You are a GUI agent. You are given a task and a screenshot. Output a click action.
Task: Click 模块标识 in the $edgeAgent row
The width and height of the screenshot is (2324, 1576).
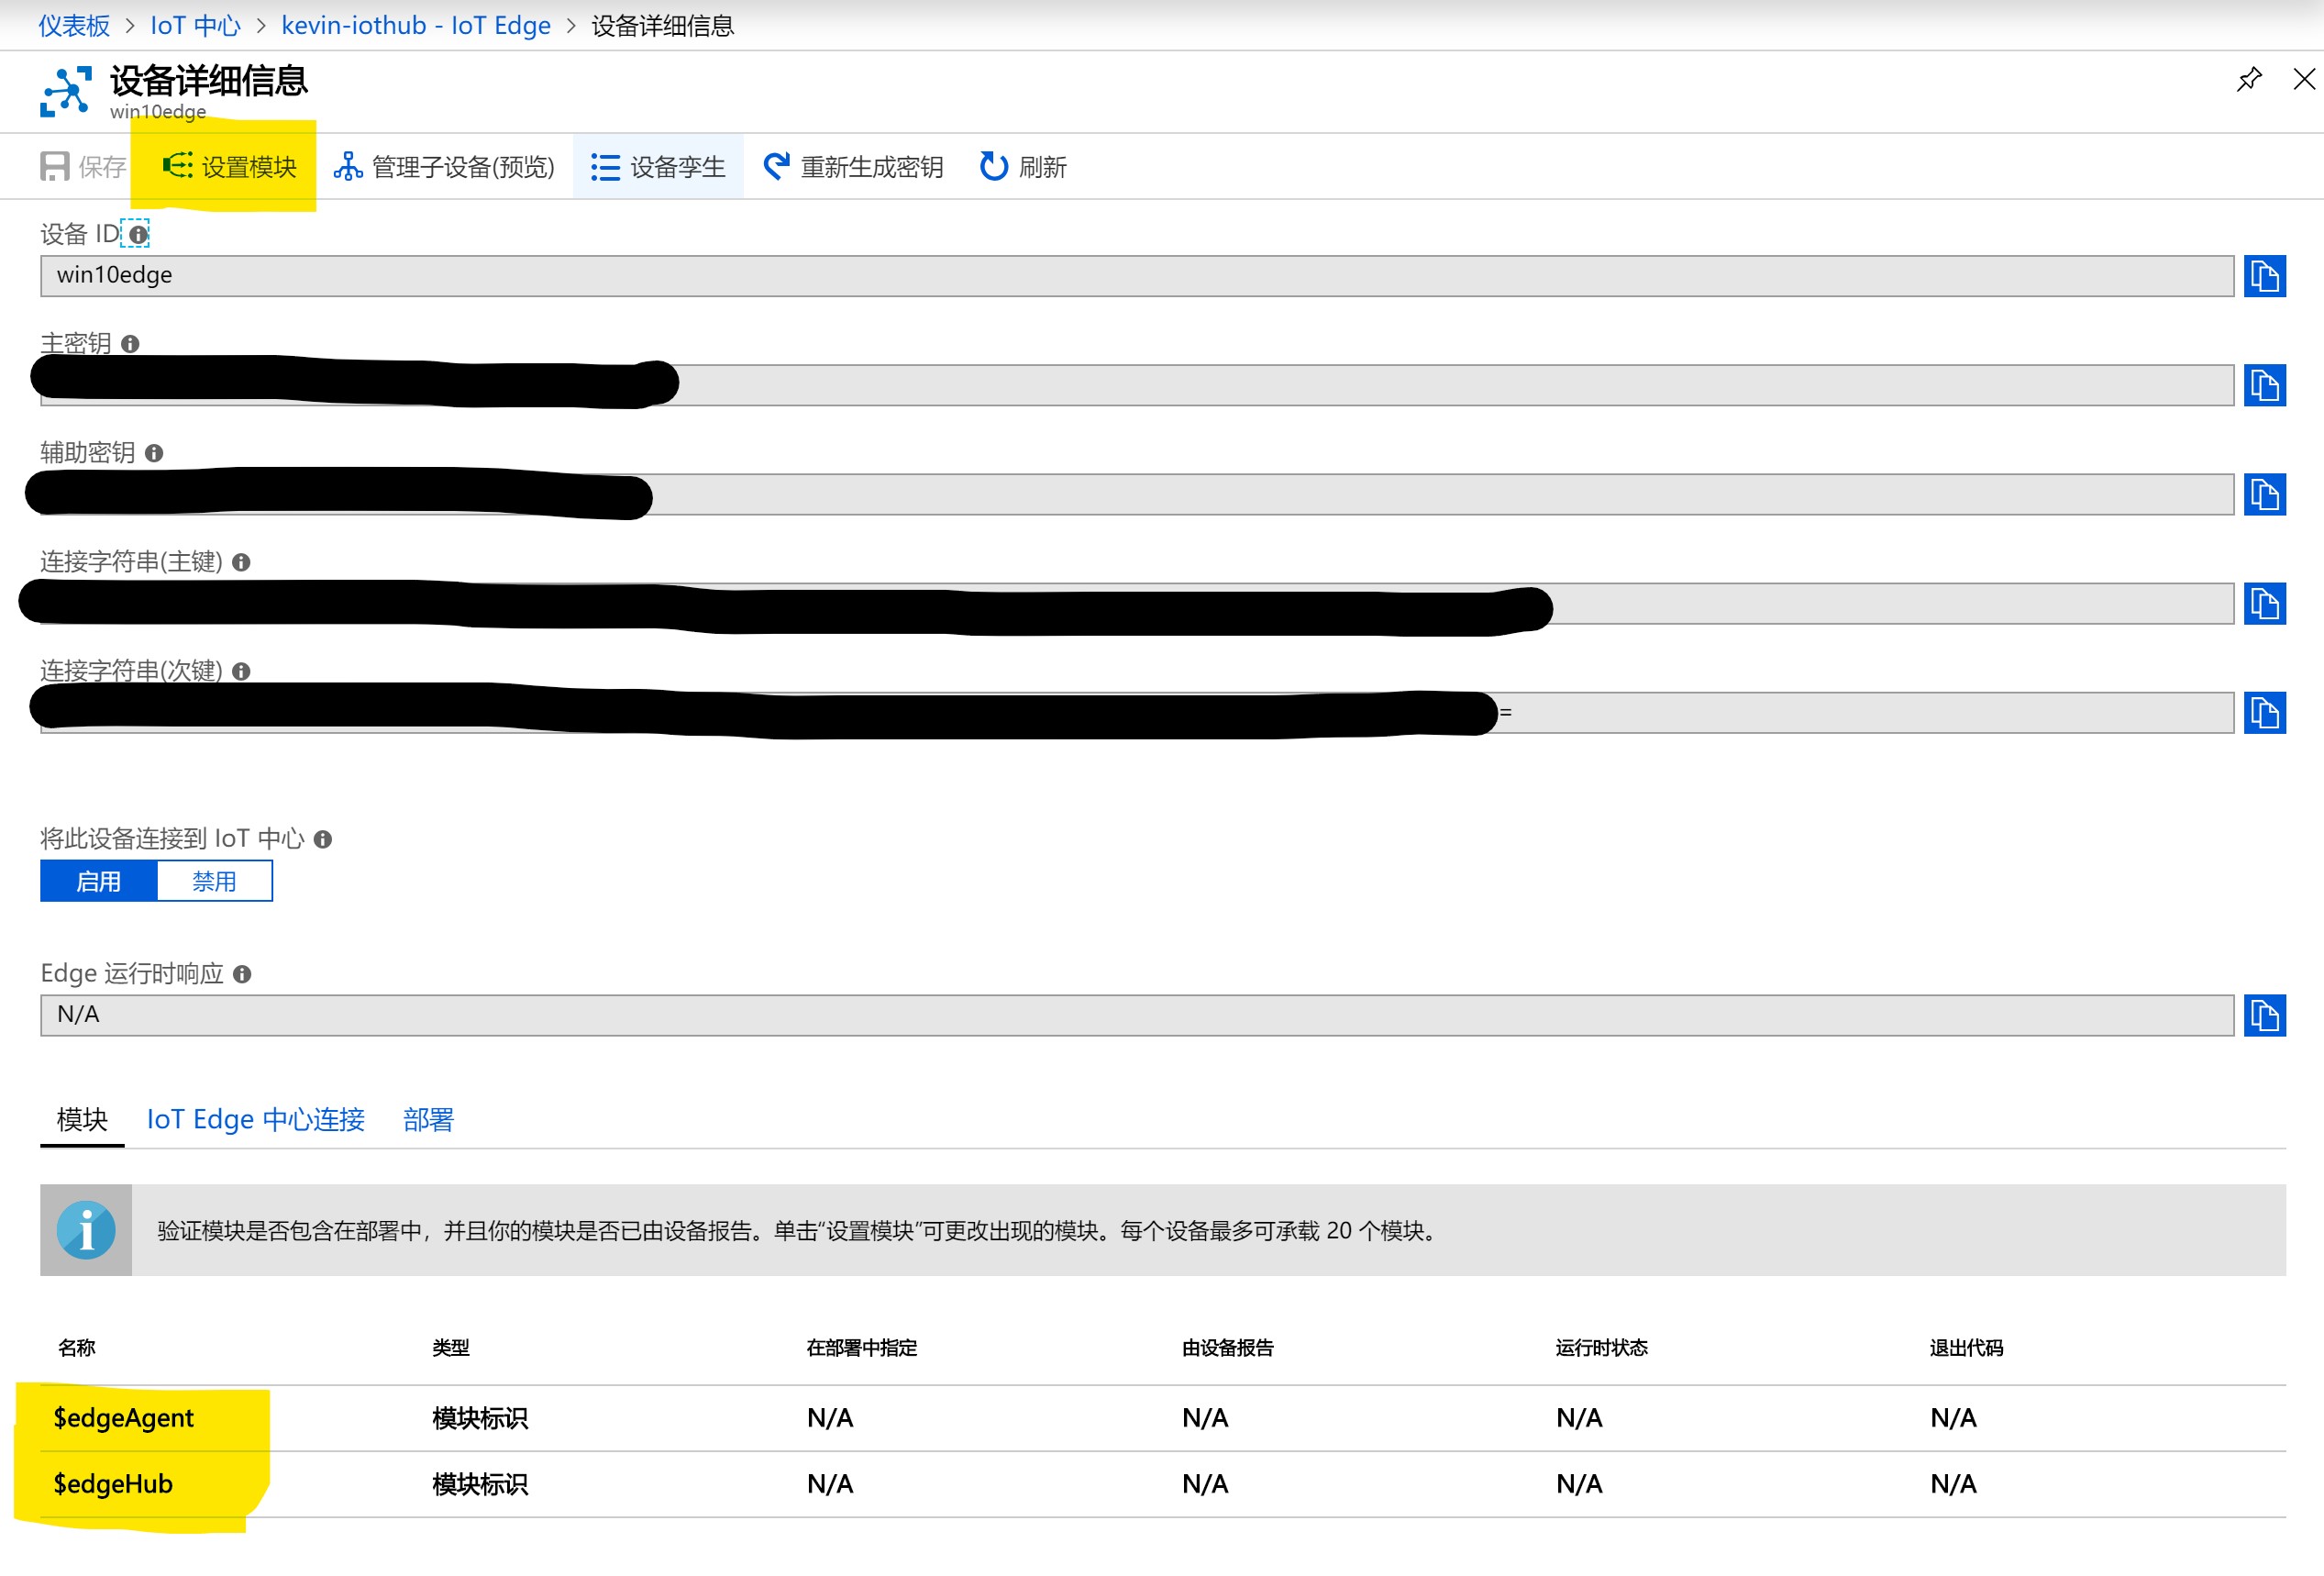(x=480, y=1418)
